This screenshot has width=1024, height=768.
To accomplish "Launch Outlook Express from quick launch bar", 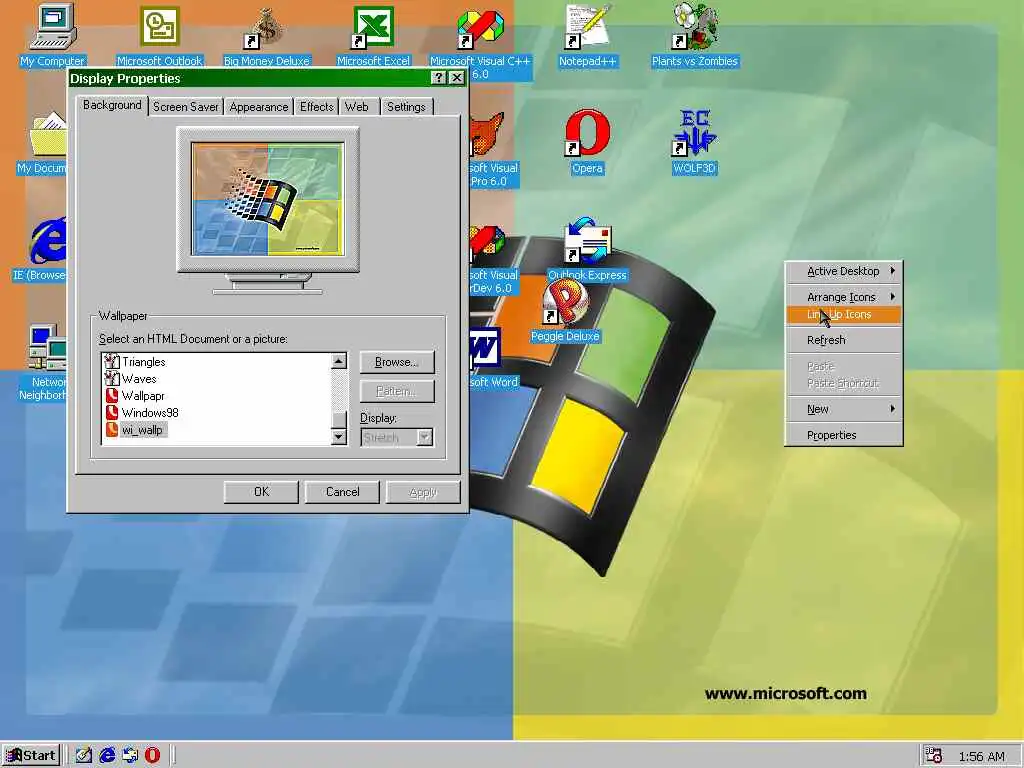I will 130,756.
